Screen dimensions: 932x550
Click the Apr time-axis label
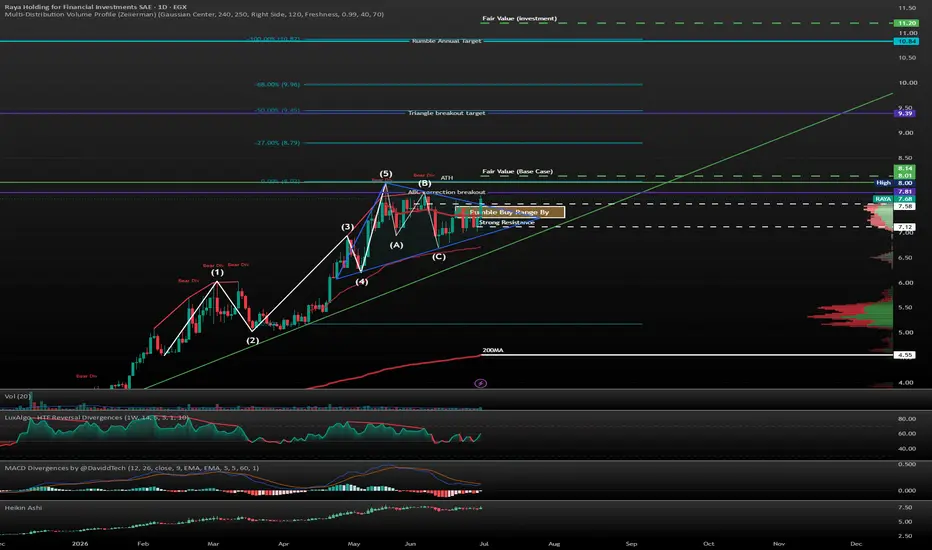284,543
